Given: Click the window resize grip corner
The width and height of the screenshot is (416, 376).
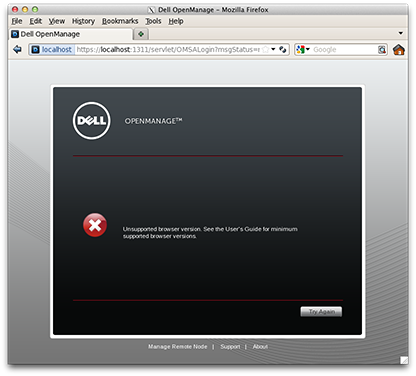Looking at the screenshot, I should 404,360.
